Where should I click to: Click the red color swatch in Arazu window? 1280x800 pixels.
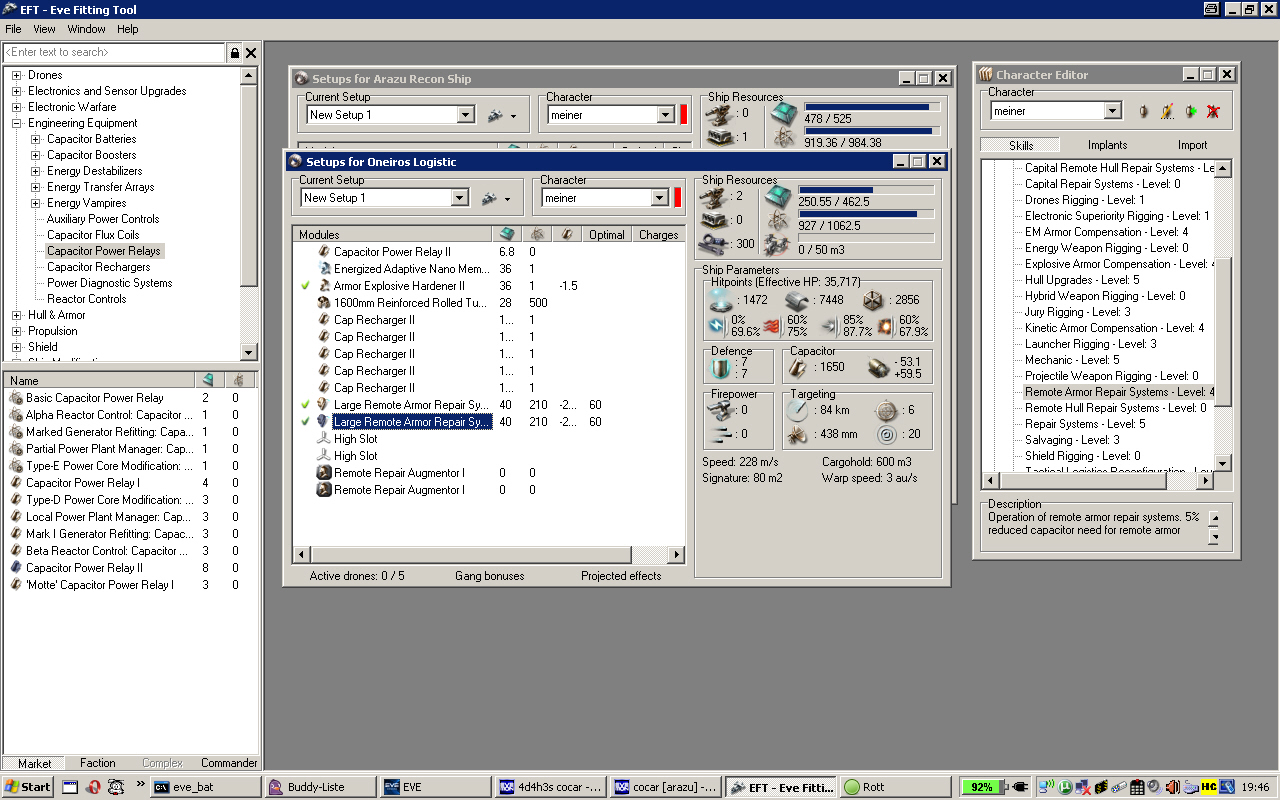coord(684,115)
